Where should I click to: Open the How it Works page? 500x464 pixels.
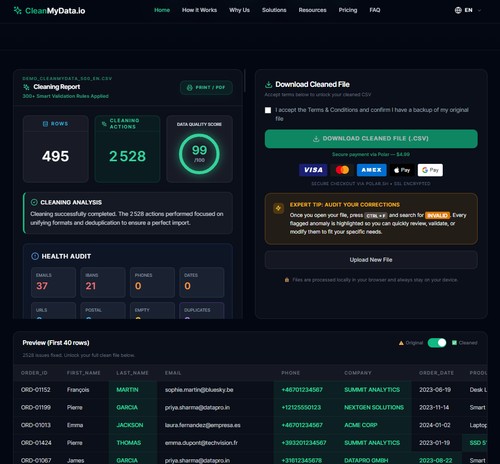pyautogui.click(x=199, y=10)
